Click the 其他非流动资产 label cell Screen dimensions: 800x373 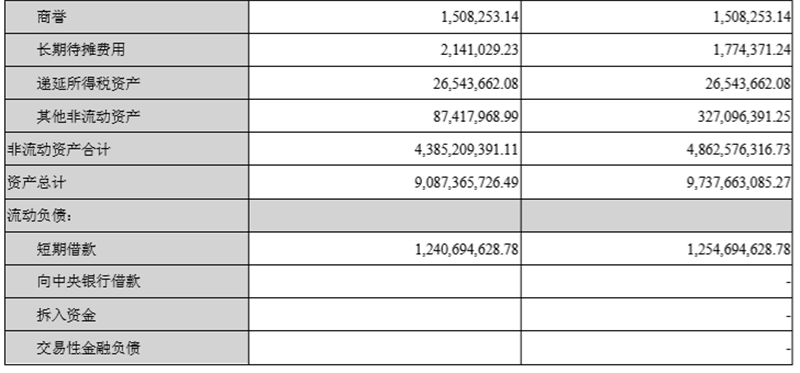click(127, 116)
